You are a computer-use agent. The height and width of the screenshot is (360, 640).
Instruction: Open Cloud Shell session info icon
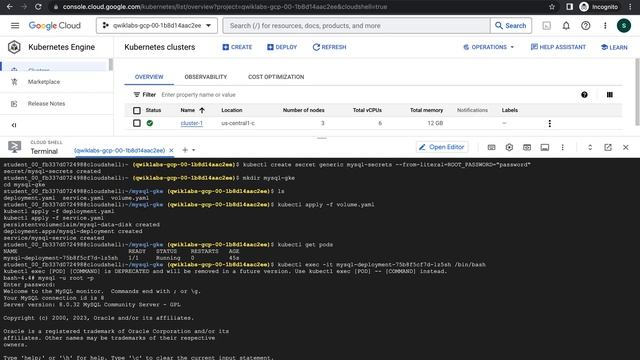(x=544, y=147)
